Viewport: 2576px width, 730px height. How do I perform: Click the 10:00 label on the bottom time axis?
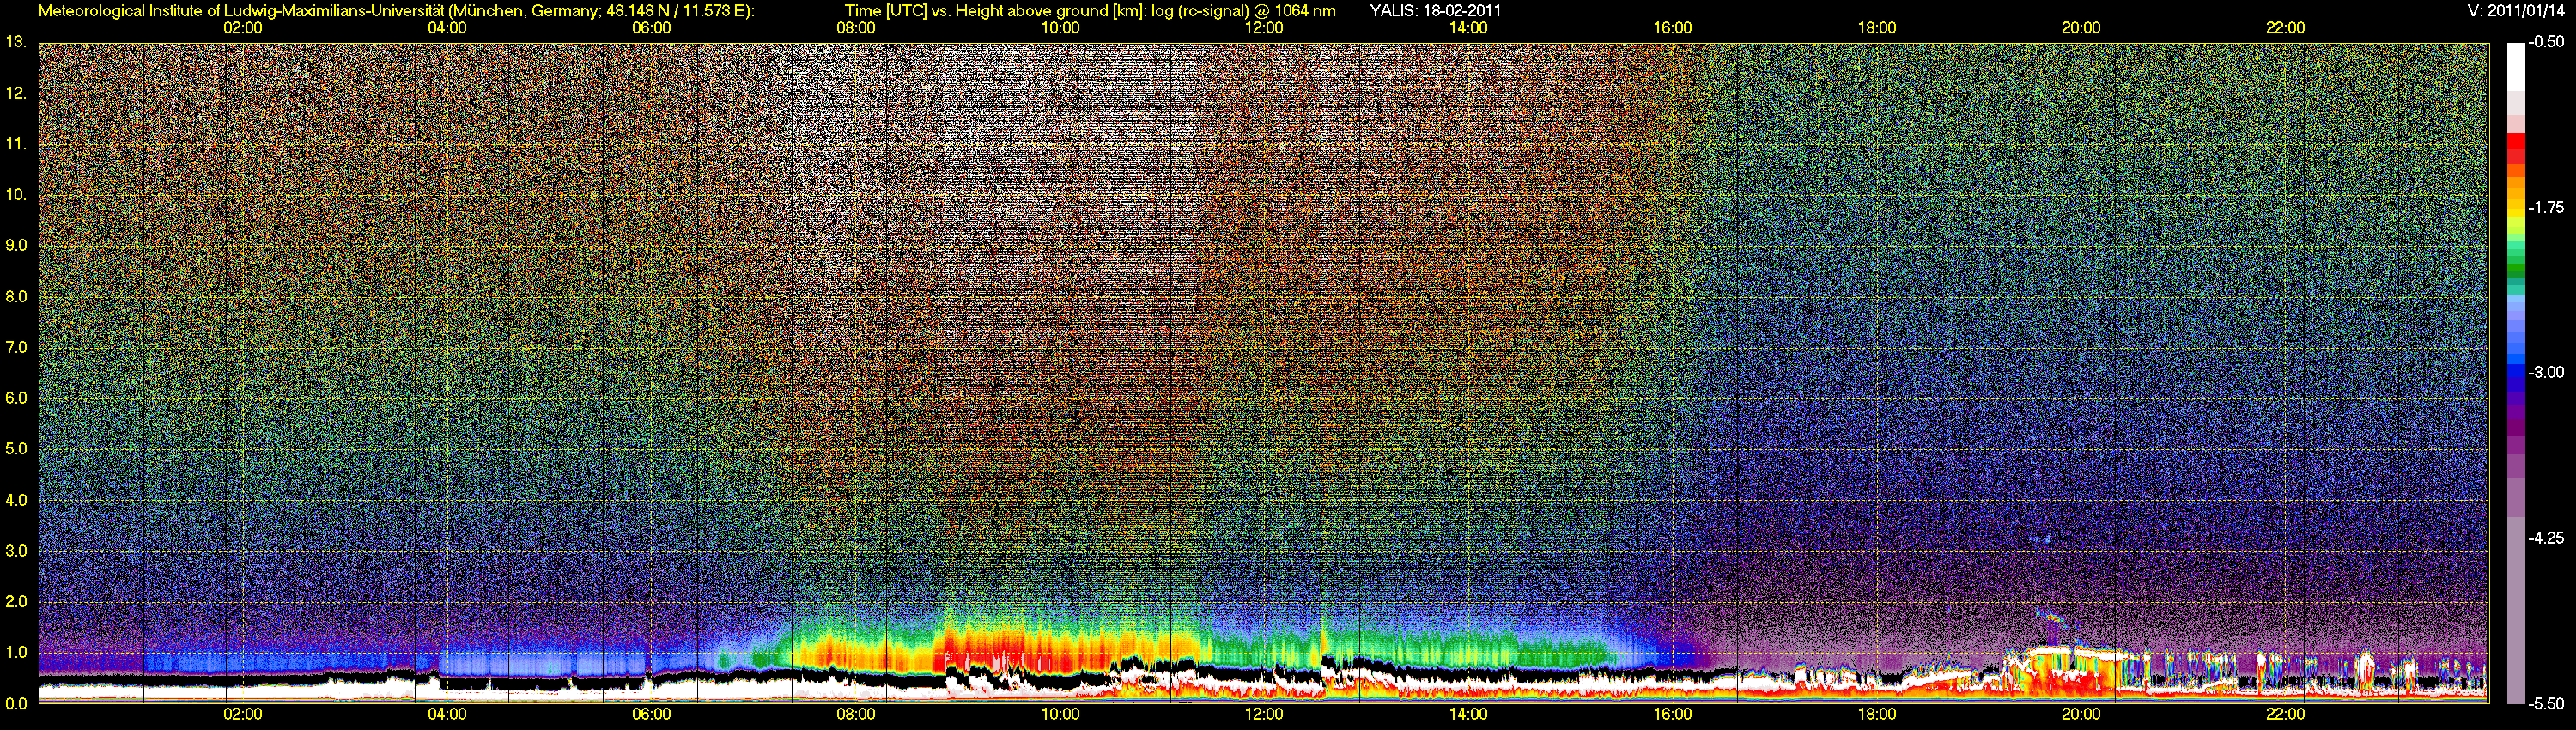pyautogui.click(x=1060, y=715)
